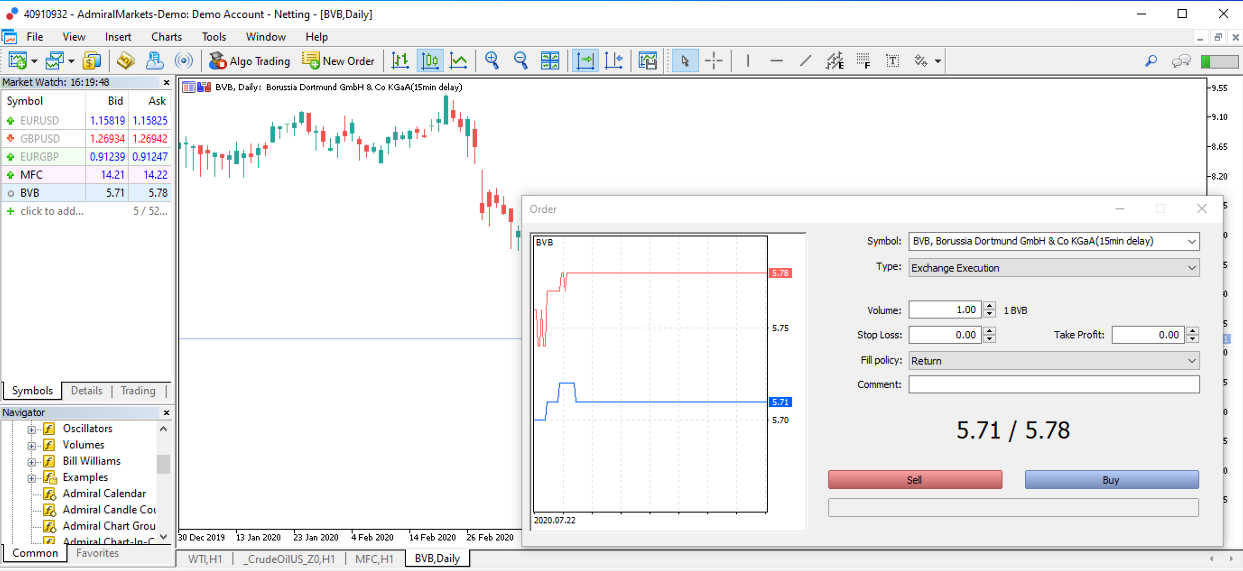This screenshot has height=571, width=1243.
Task: Select the cursor arrow tool
Action: pos(685,61)
